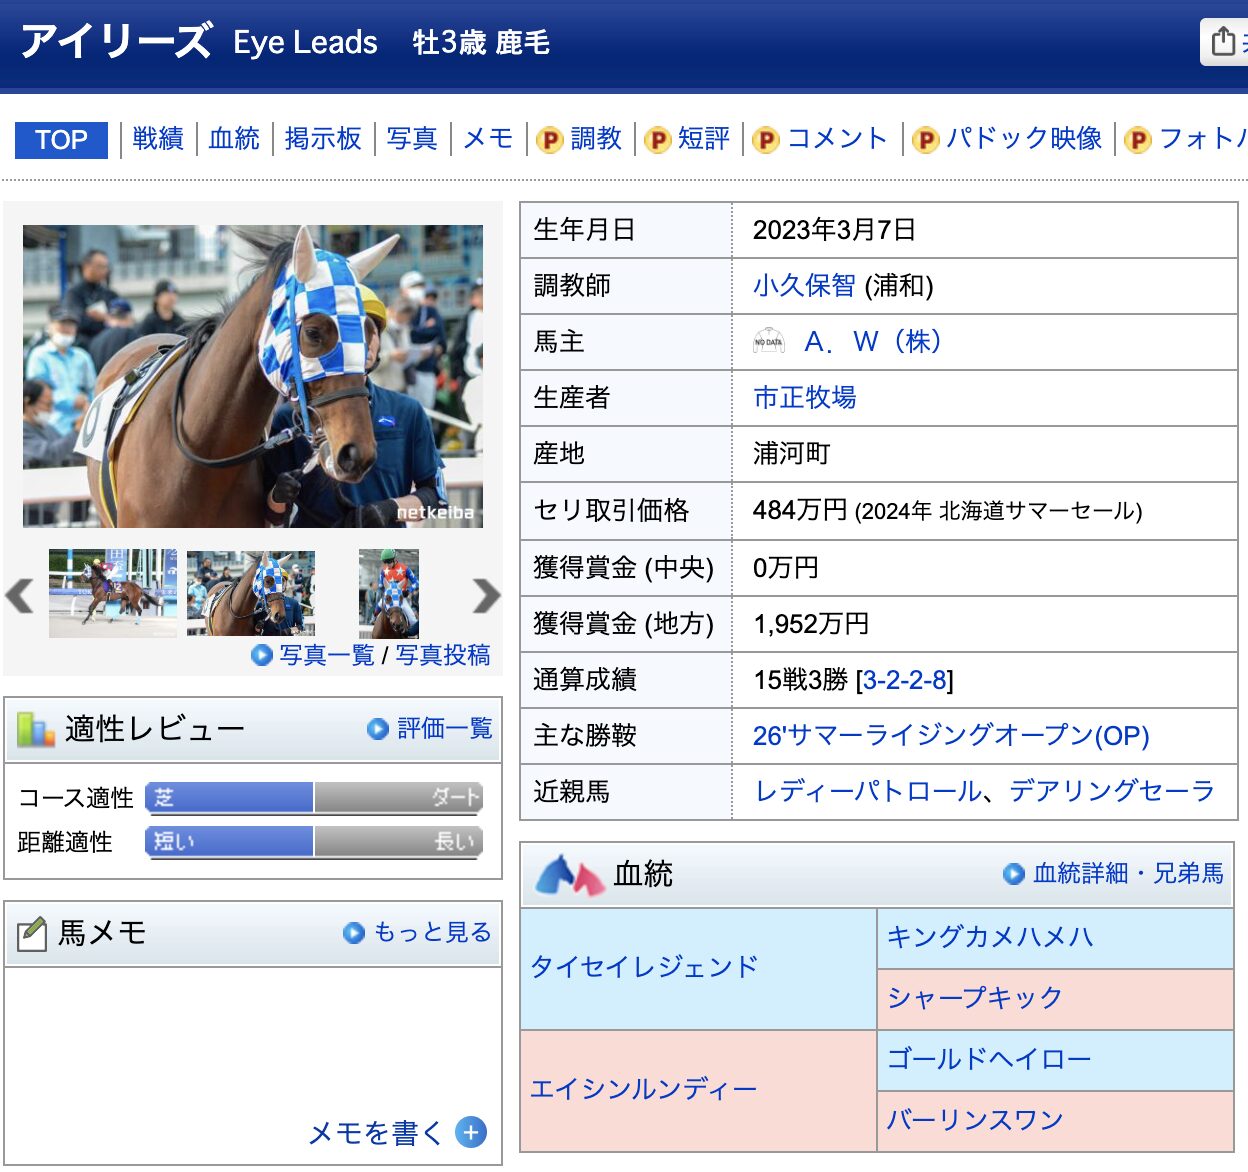The image size is (1248, 1172).
Task: Open 評価一覧 link
Action: [x=445, y=728]
